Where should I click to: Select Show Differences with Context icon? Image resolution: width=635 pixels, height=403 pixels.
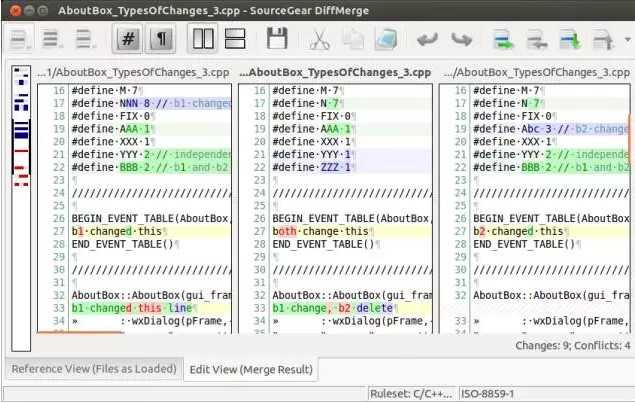[83, 39]
